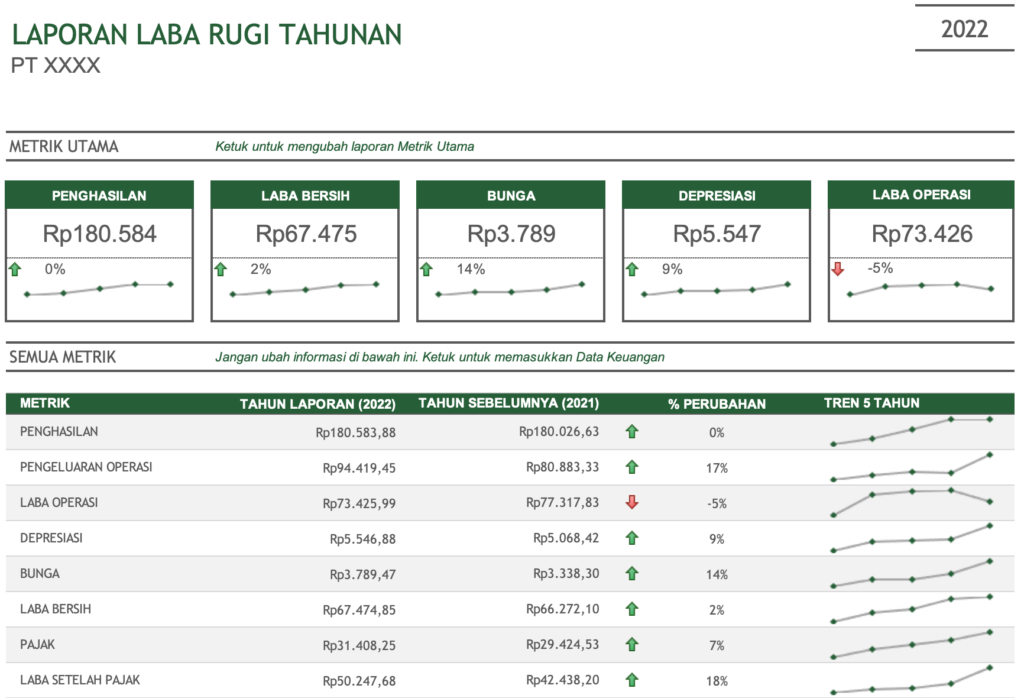
Task: Click the trend chart on the LABA OPERASI card
Action: pos(920,293)
